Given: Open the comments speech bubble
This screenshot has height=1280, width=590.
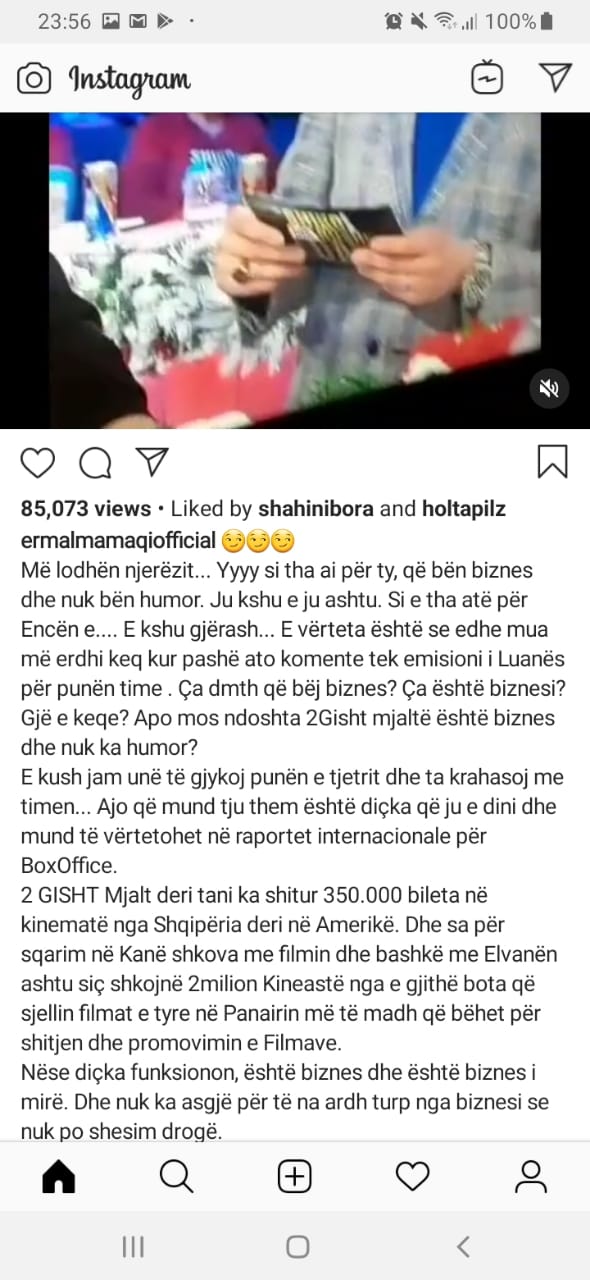Looking at the screenshot, I should click(95, 462).
